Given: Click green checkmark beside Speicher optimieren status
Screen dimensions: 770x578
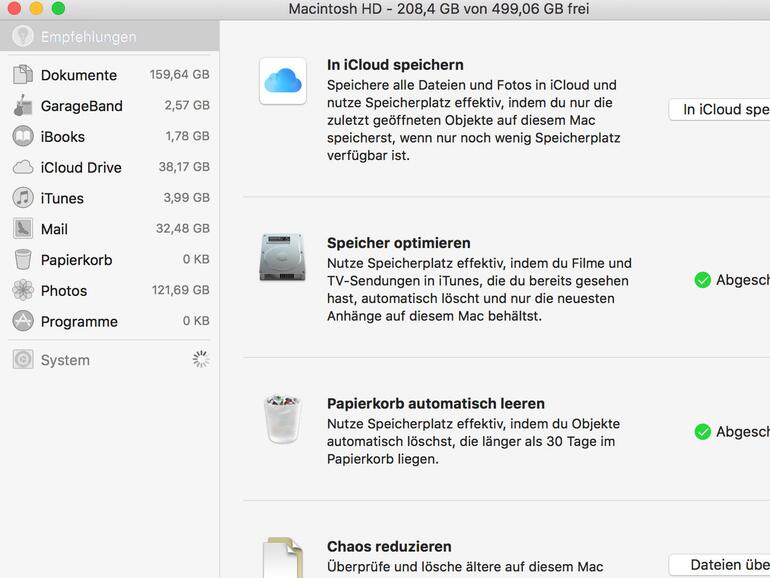Looking at the screenshot, I should 702,280.
